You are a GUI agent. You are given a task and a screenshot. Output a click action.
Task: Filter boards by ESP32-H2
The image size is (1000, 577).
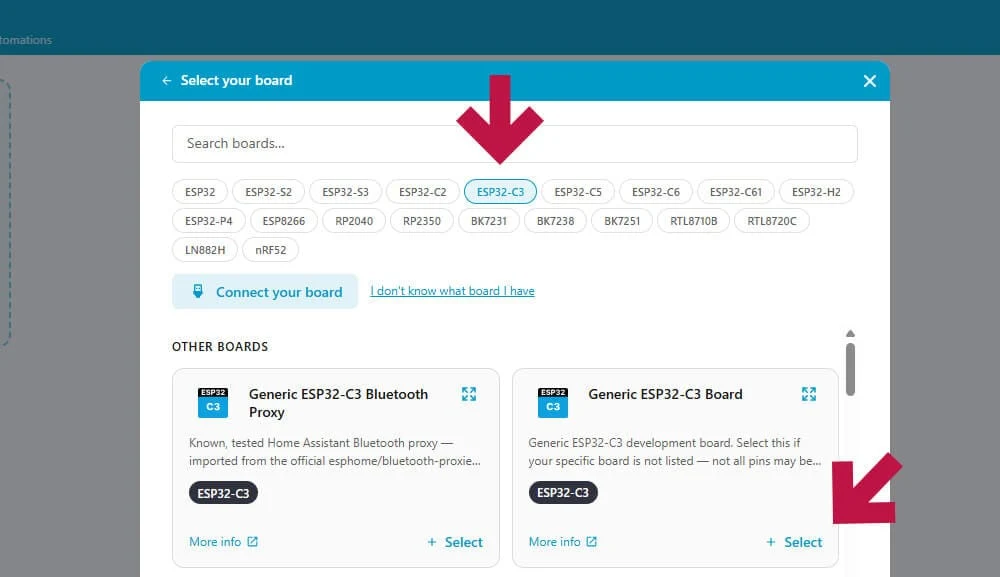click(x=816, y=192)
